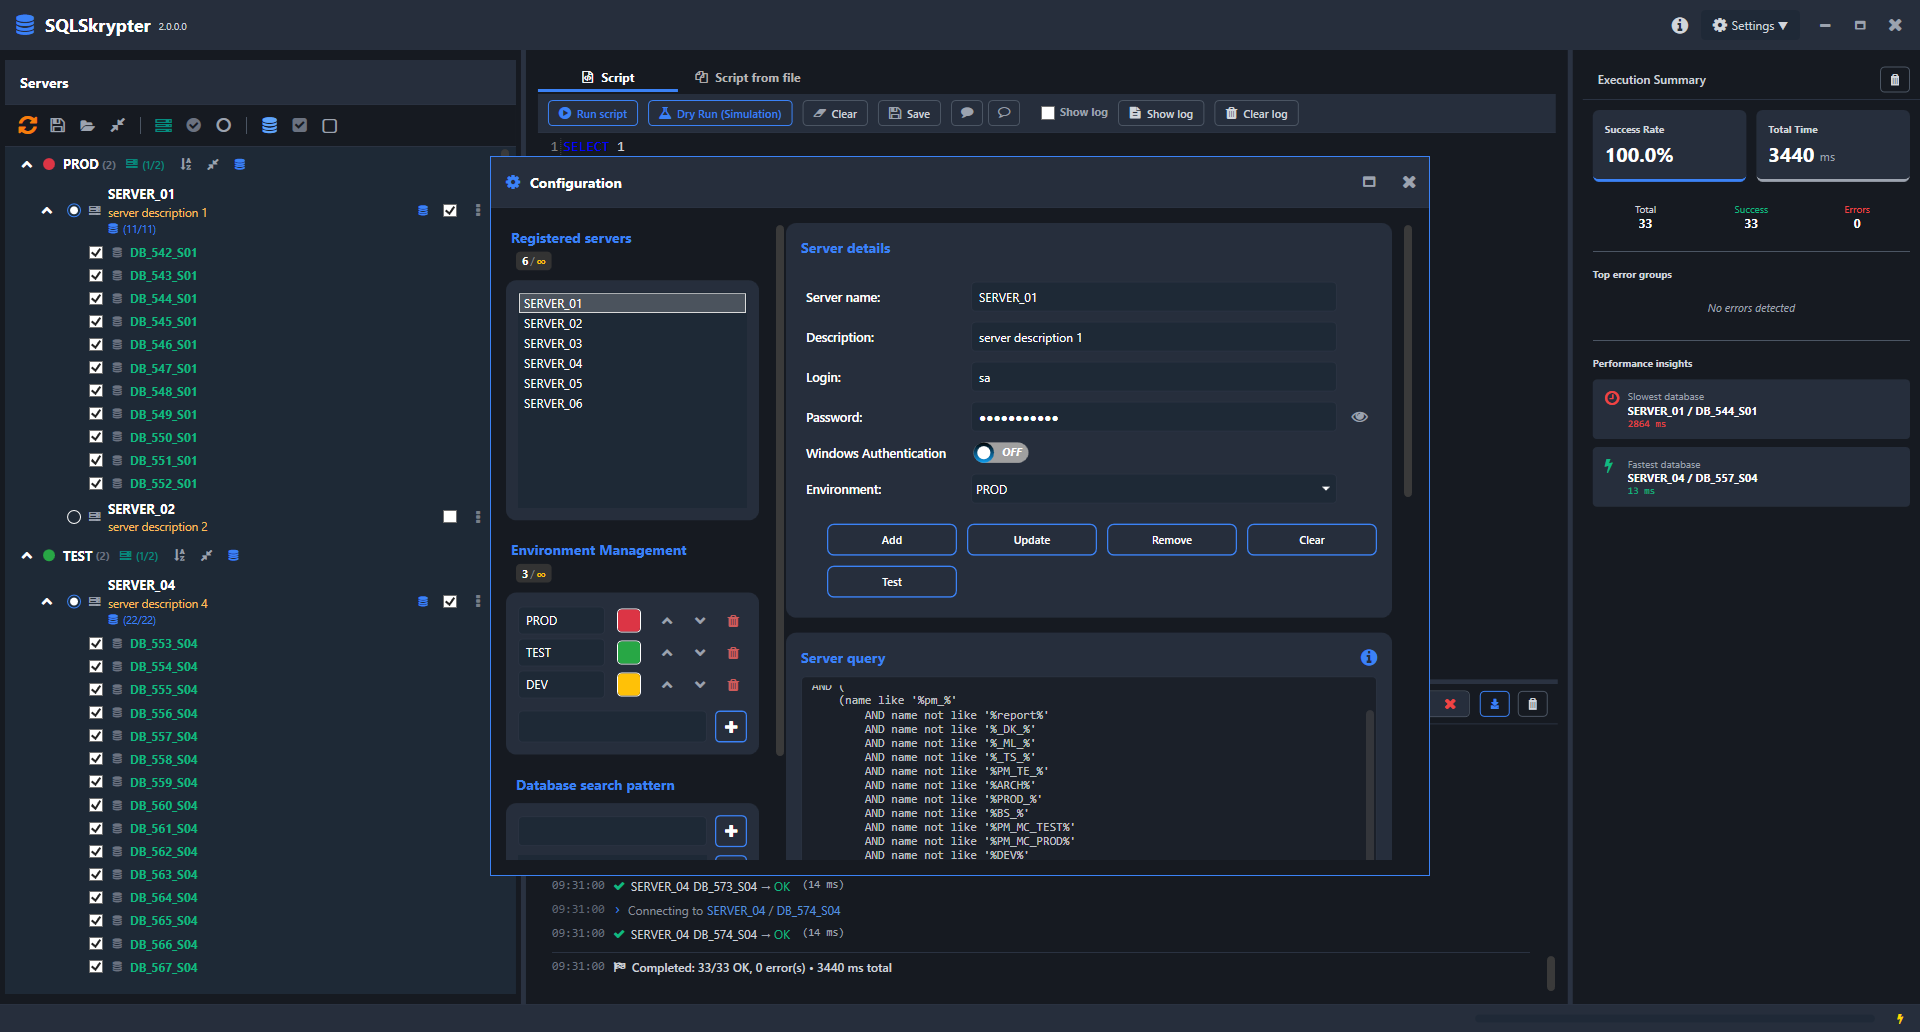
Task: Select the SERVER_04 radio button
Action: [74, 602]
